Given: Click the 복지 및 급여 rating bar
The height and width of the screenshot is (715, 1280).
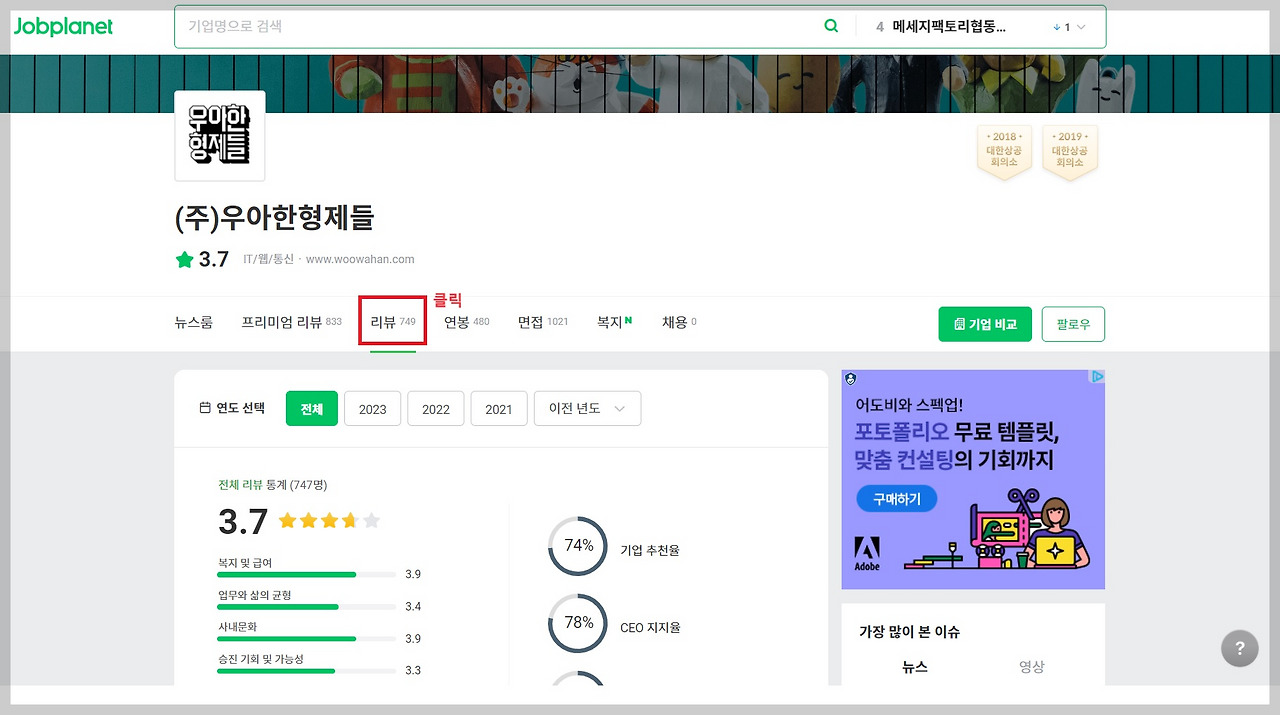Looking at the screenshot, I should [307, 575].
